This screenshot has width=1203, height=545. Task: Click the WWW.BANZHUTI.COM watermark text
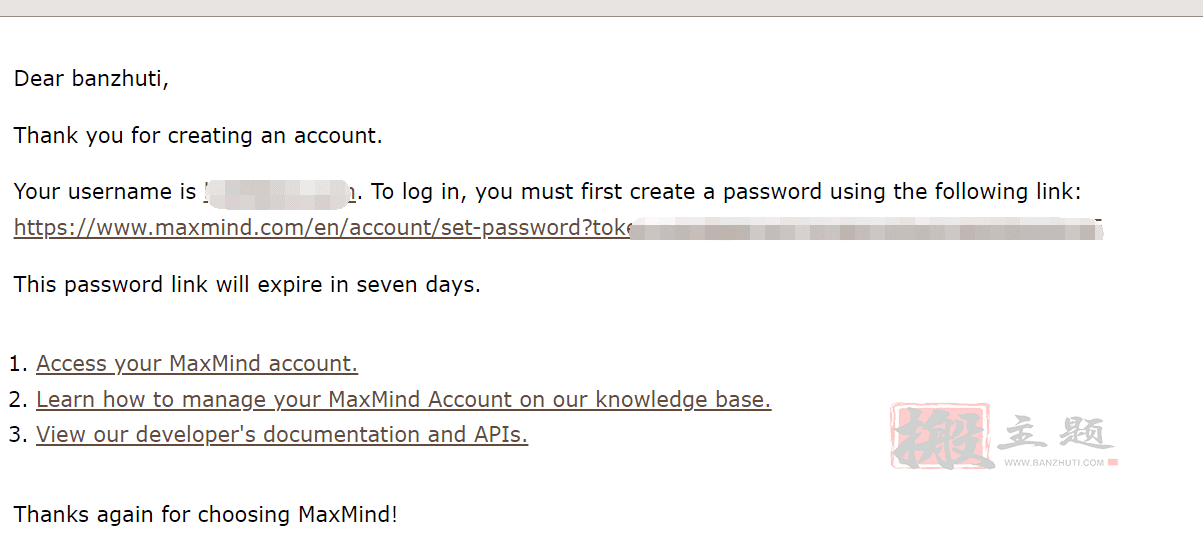coord(1054,463)
